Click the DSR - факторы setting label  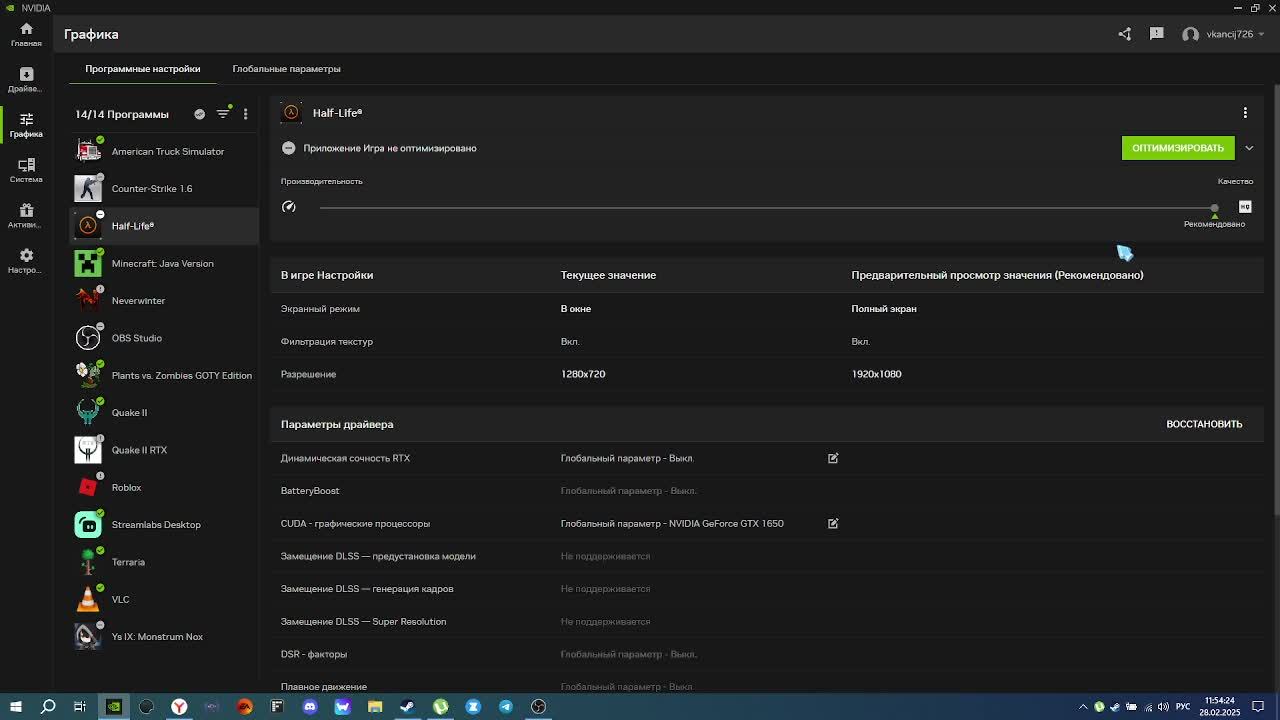(314, 654)
